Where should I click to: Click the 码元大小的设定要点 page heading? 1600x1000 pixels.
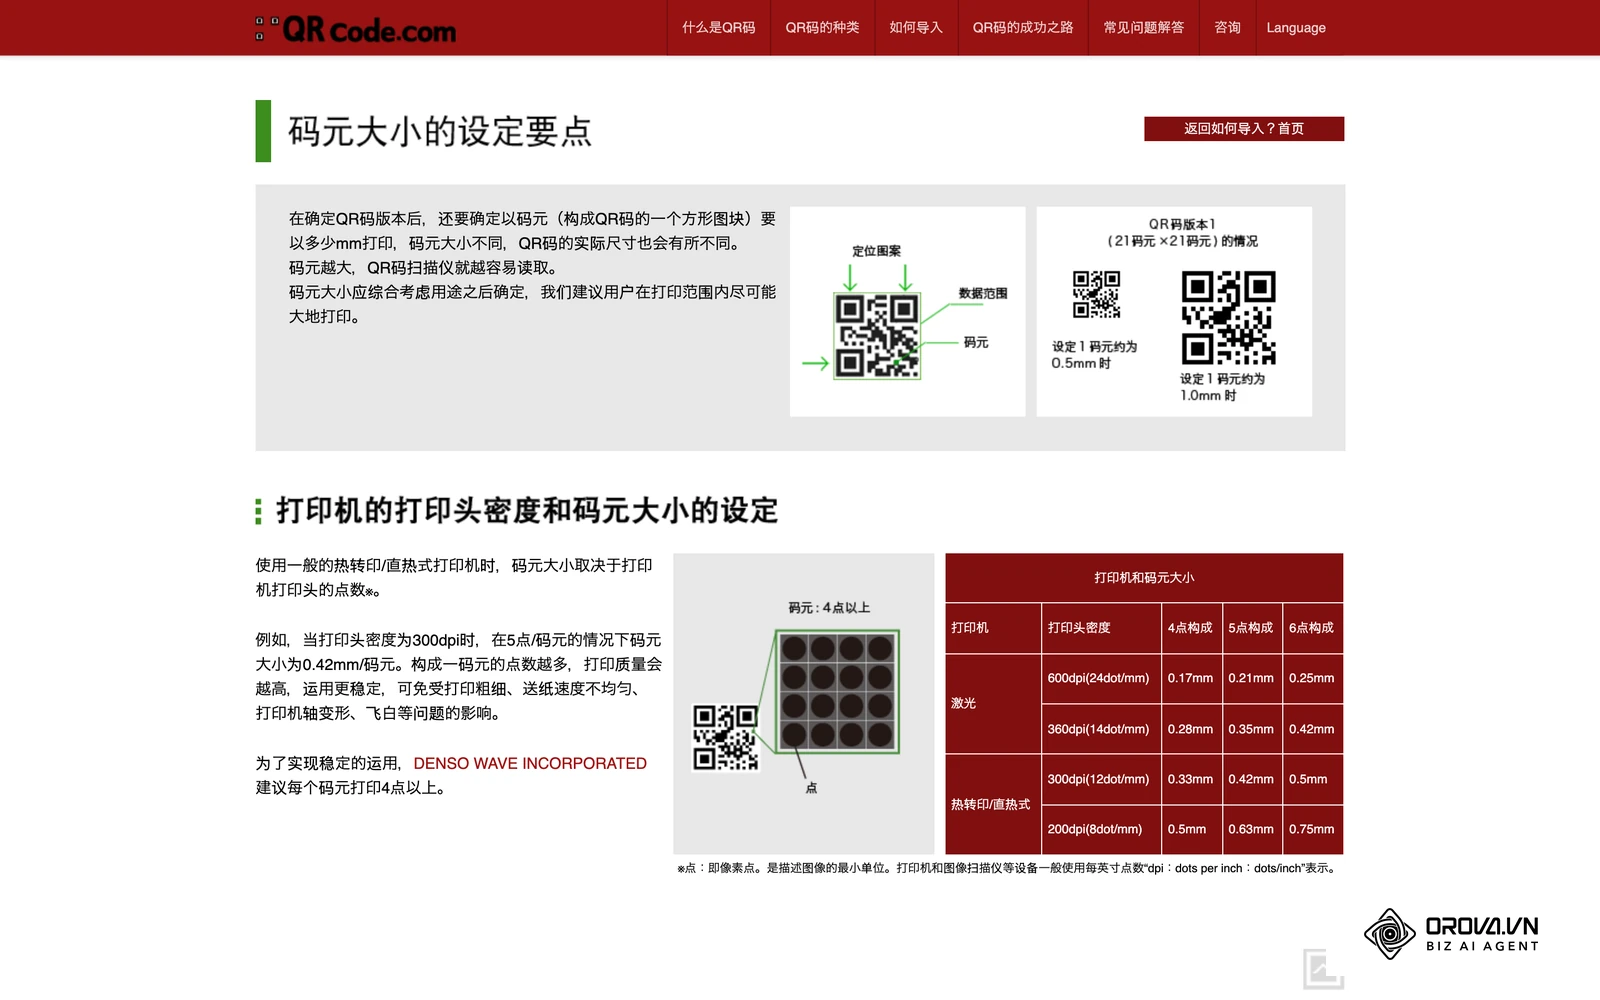440,131
